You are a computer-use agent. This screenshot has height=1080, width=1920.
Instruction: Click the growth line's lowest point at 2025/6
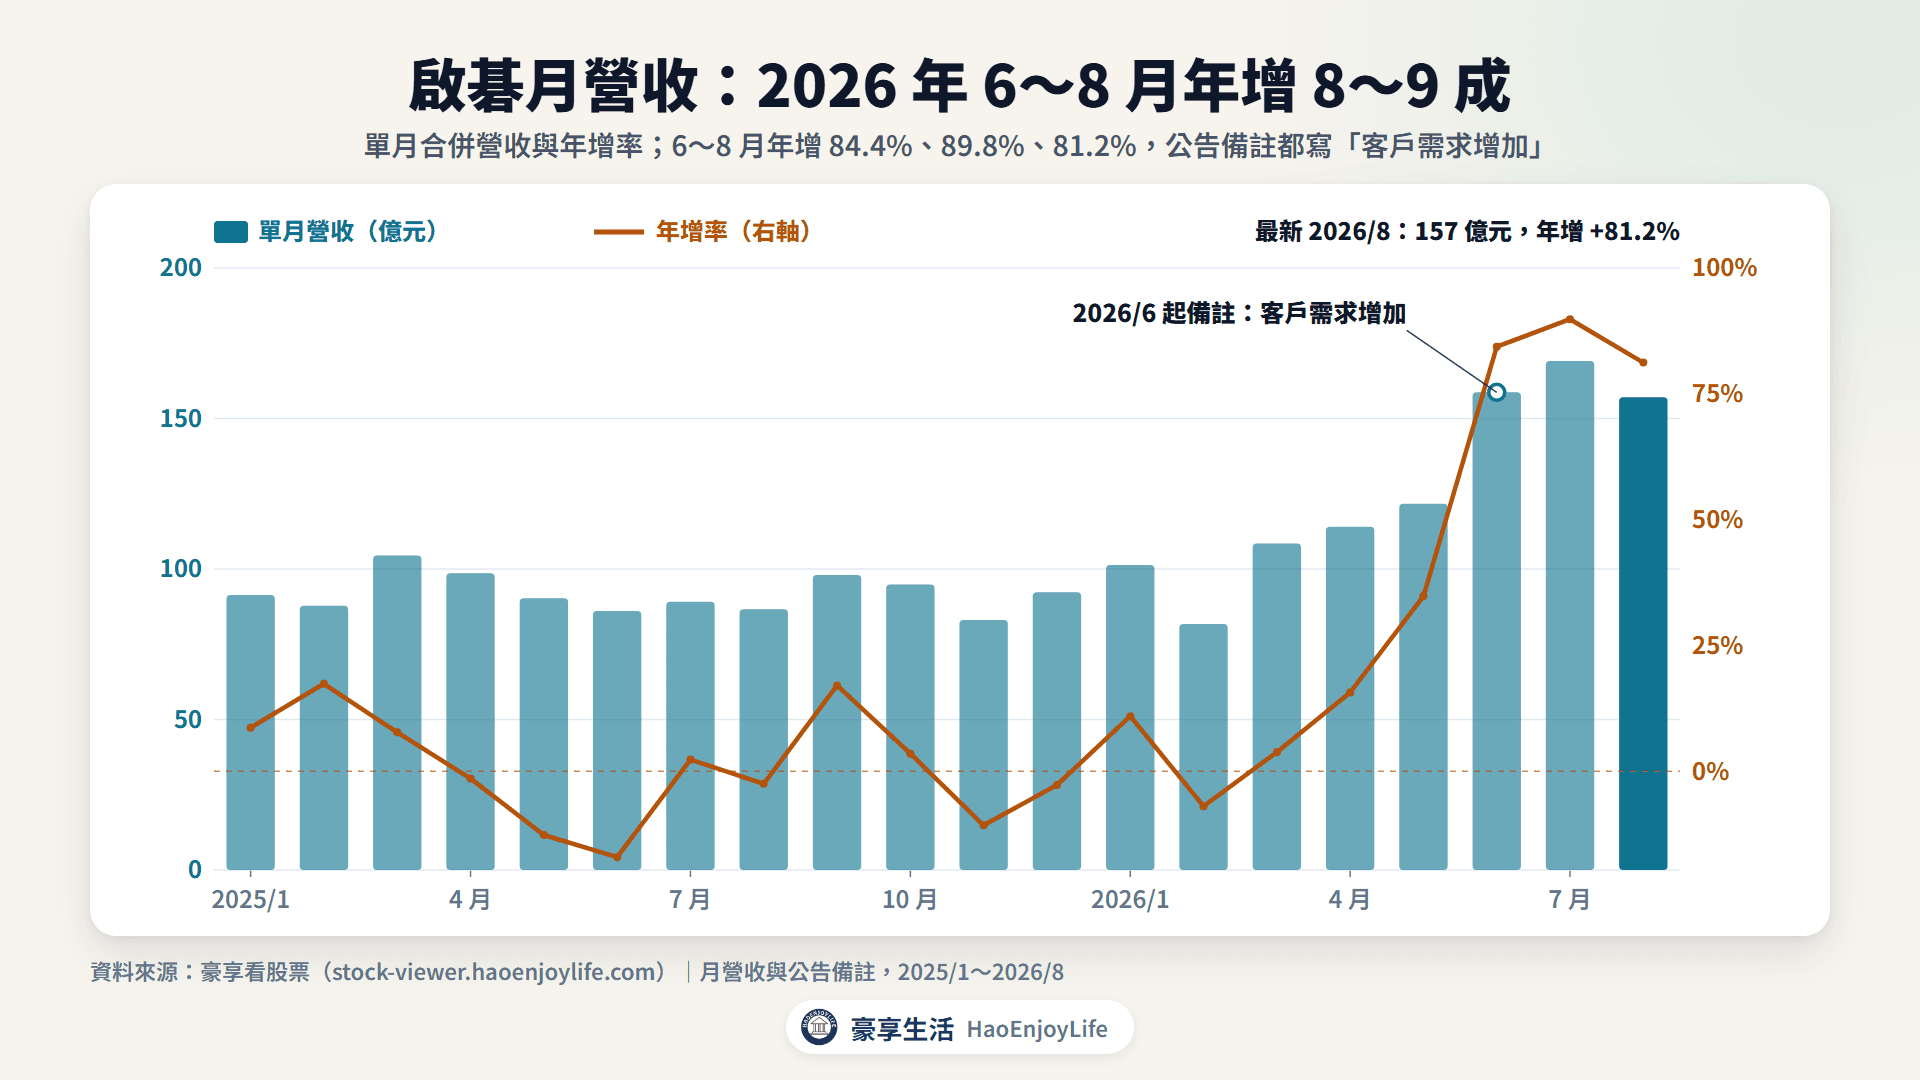pyautogui.click(x=617, y=857)
